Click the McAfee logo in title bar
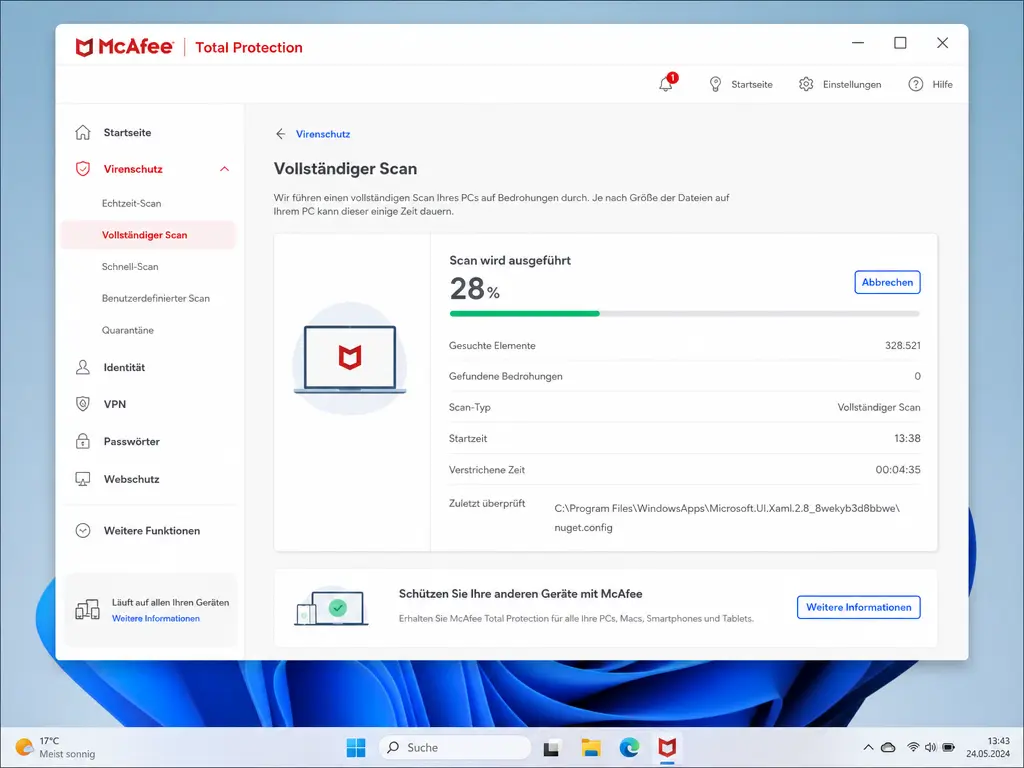Viewport: 1024px width, 768px height. pos(125,47)
